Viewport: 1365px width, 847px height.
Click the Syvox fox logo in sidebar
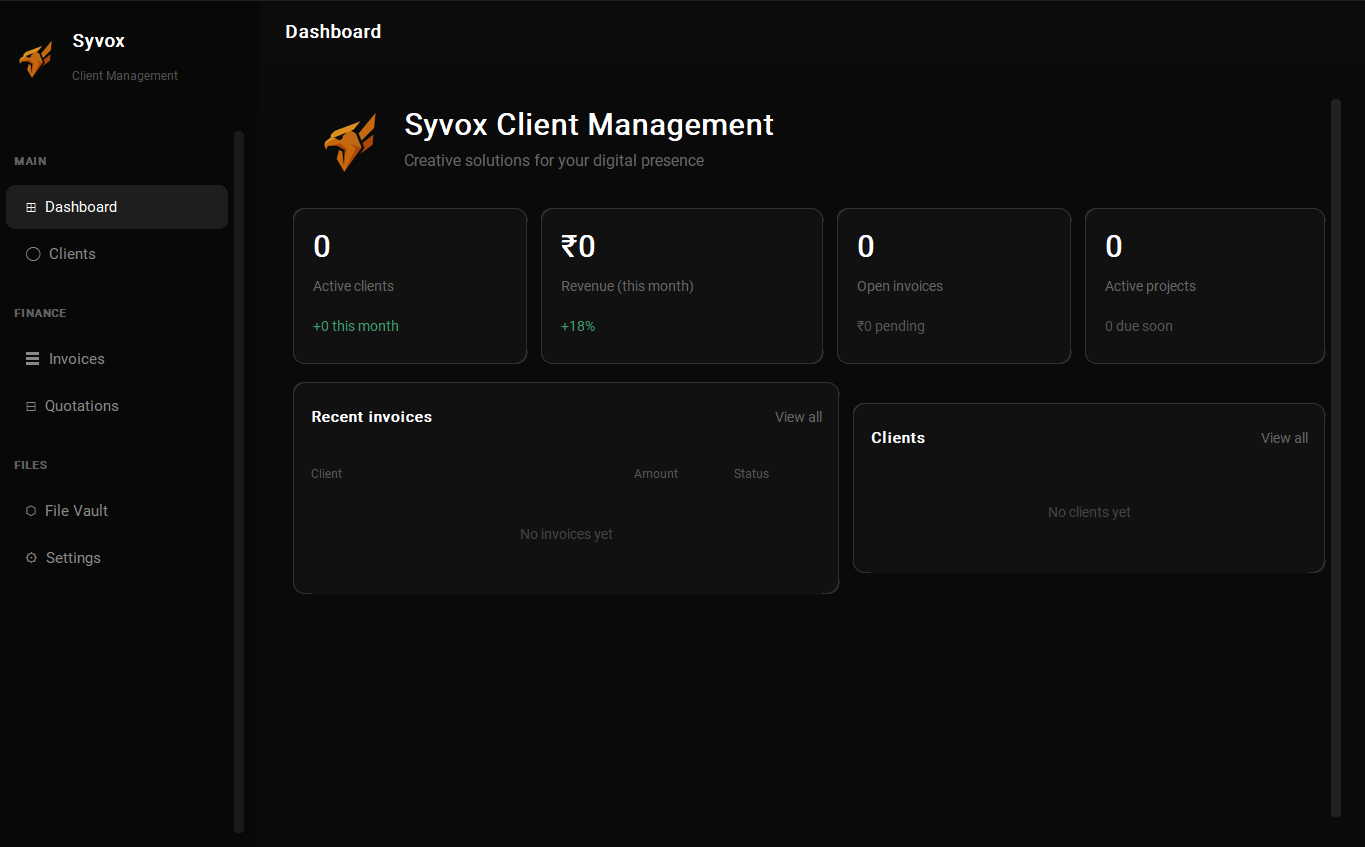pos(36,59)
